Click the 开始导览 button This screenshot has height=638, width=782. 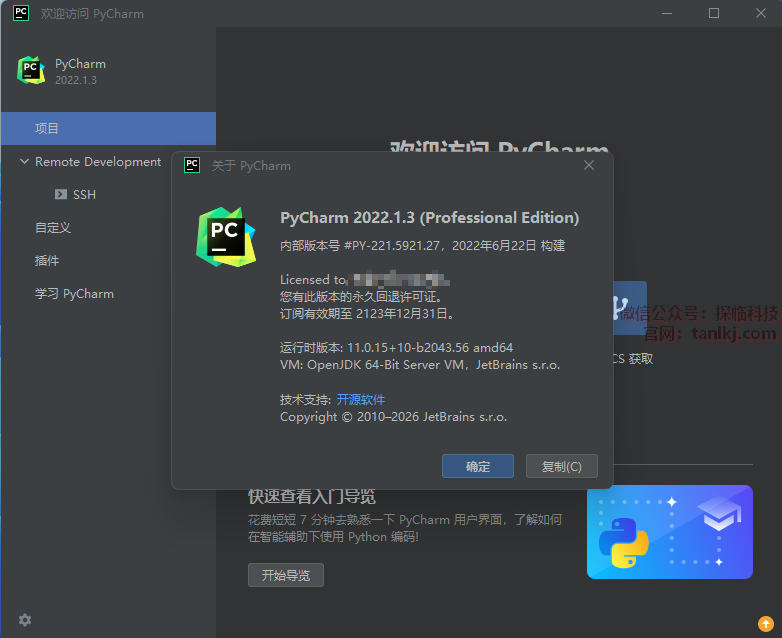tap(286, 575)
